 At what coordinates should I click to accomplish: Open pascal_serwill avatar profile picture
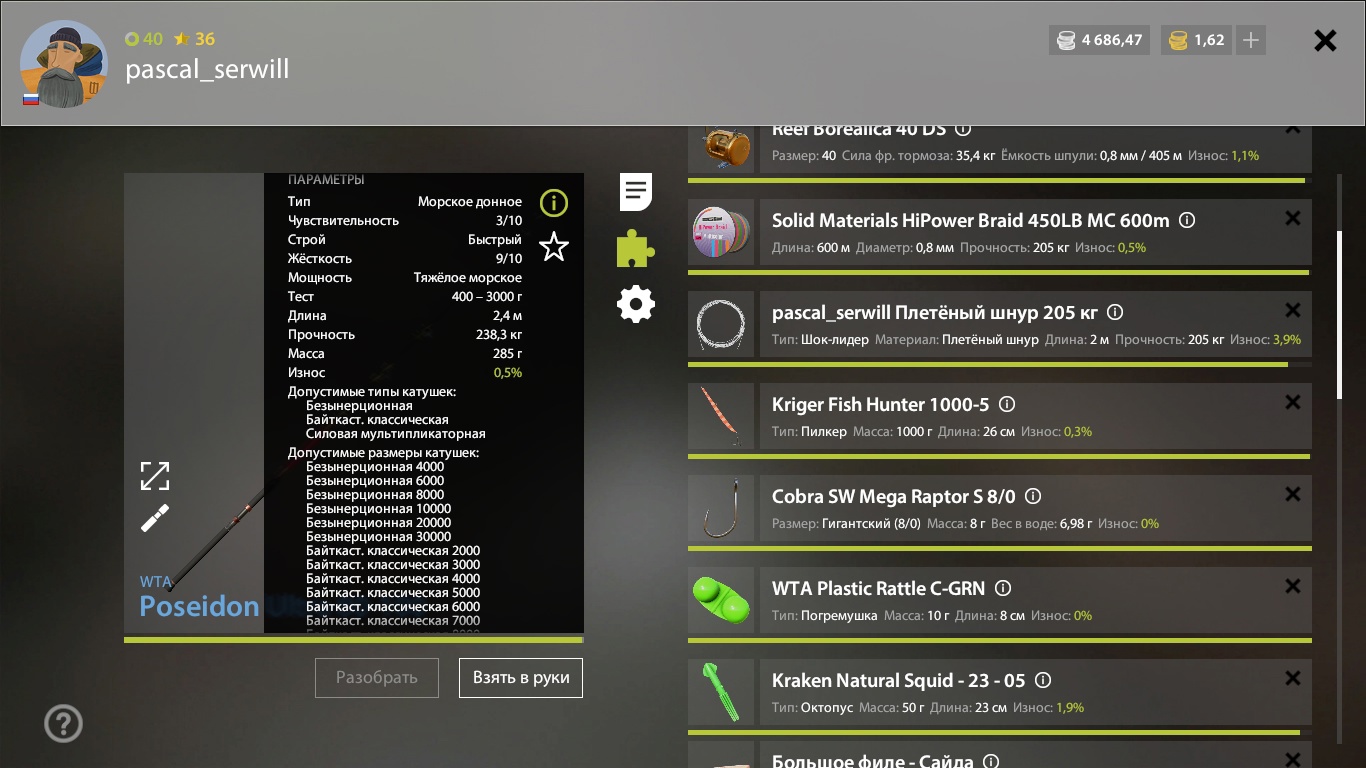pyautogui.click(x=63, y=64)
